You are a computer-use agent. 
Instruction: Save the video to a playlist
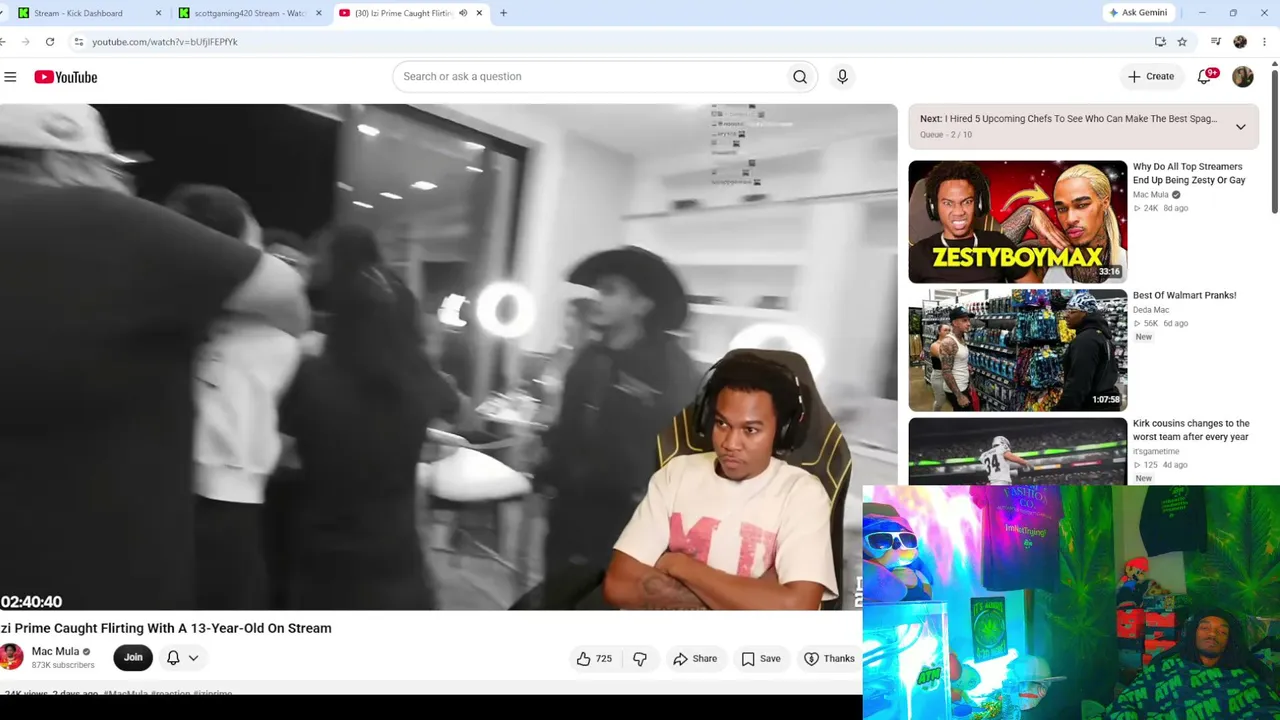point(761,658)
